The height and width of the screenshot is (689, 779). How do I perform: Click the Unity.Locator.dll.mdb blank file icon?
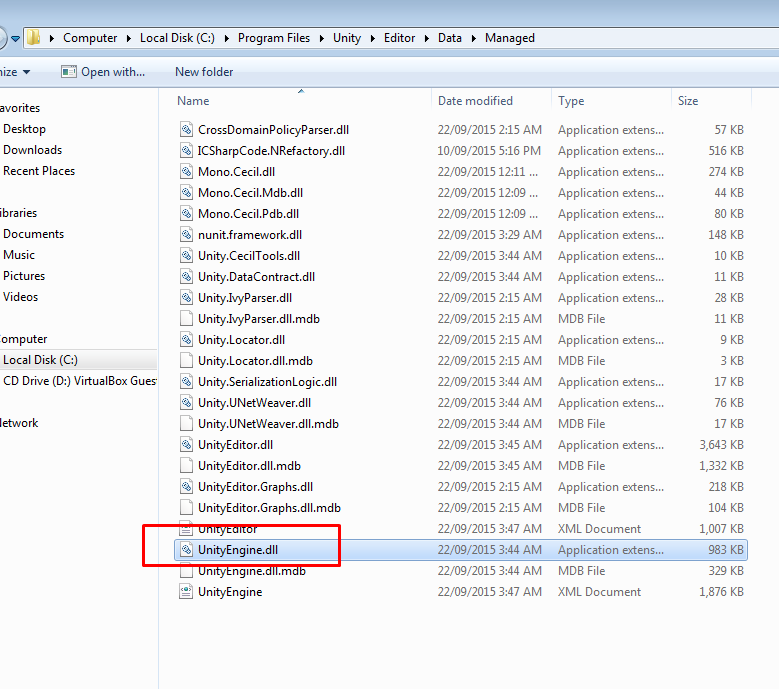(x=186, y=361)
